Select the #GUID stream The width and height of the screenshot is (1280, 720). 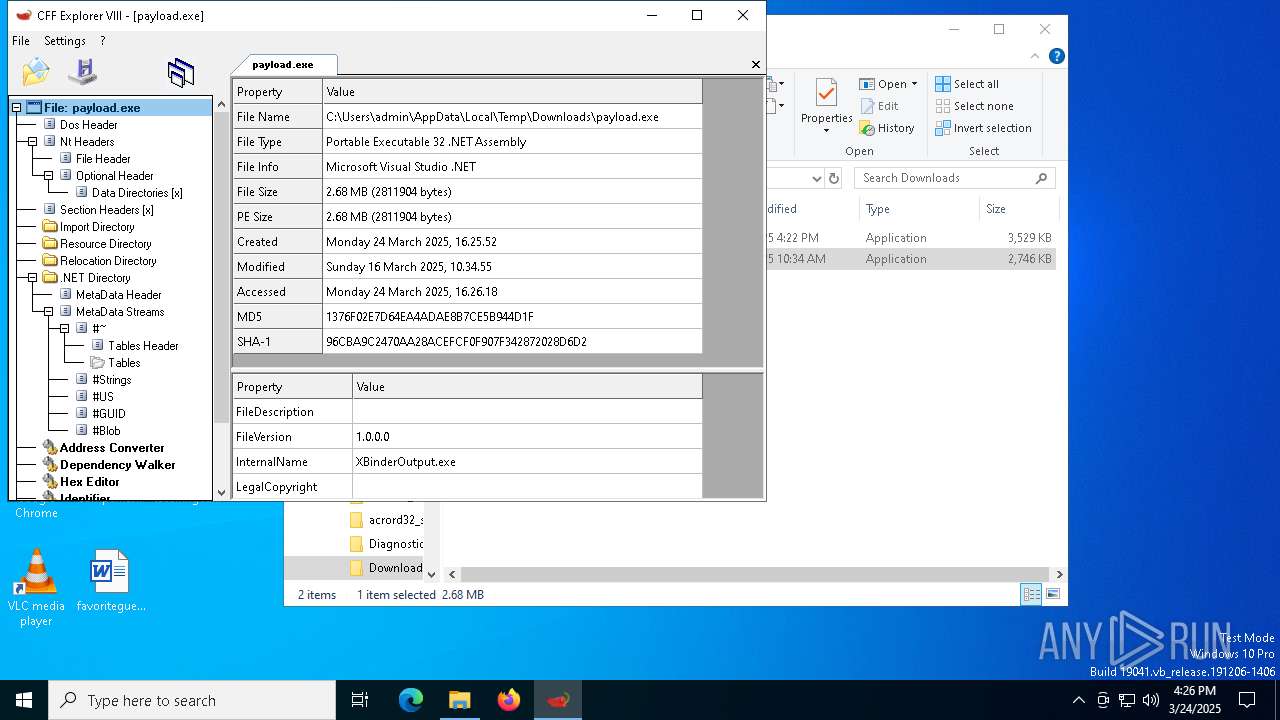pos(108,414)
